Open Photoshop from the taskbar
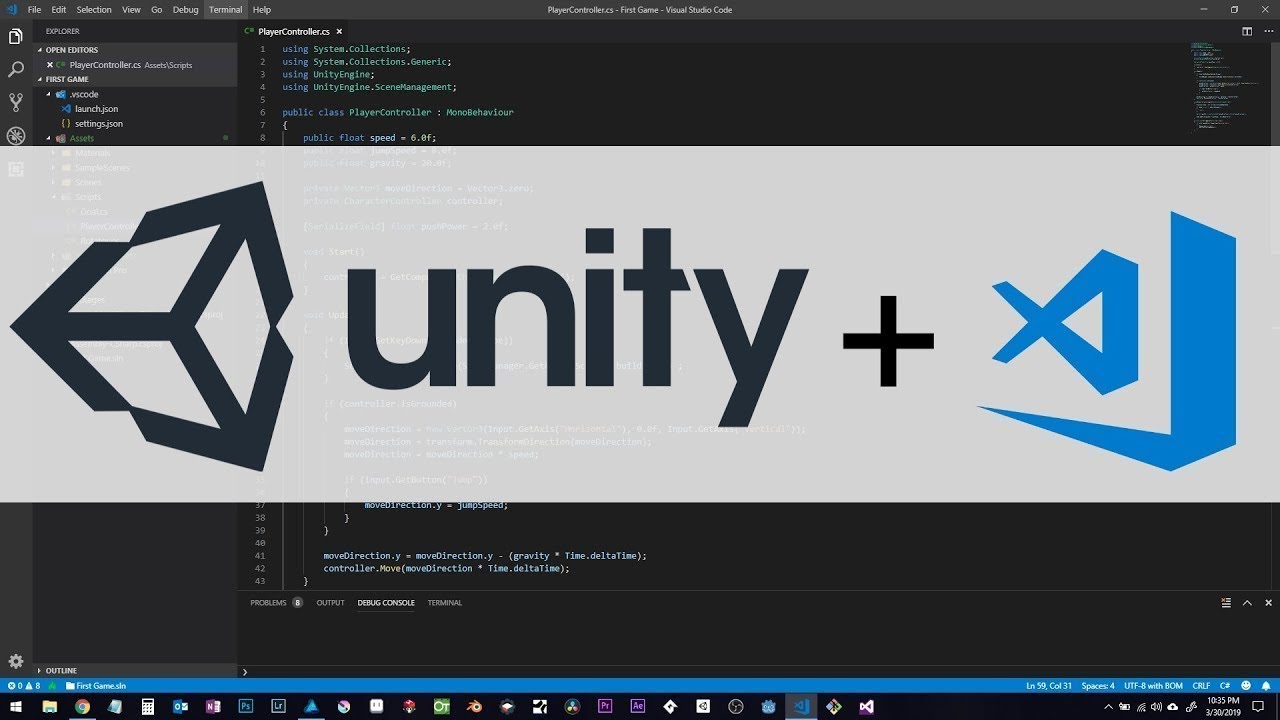Image resolution: width=1280 pixels, height=720 pixels. pos(245,706)
